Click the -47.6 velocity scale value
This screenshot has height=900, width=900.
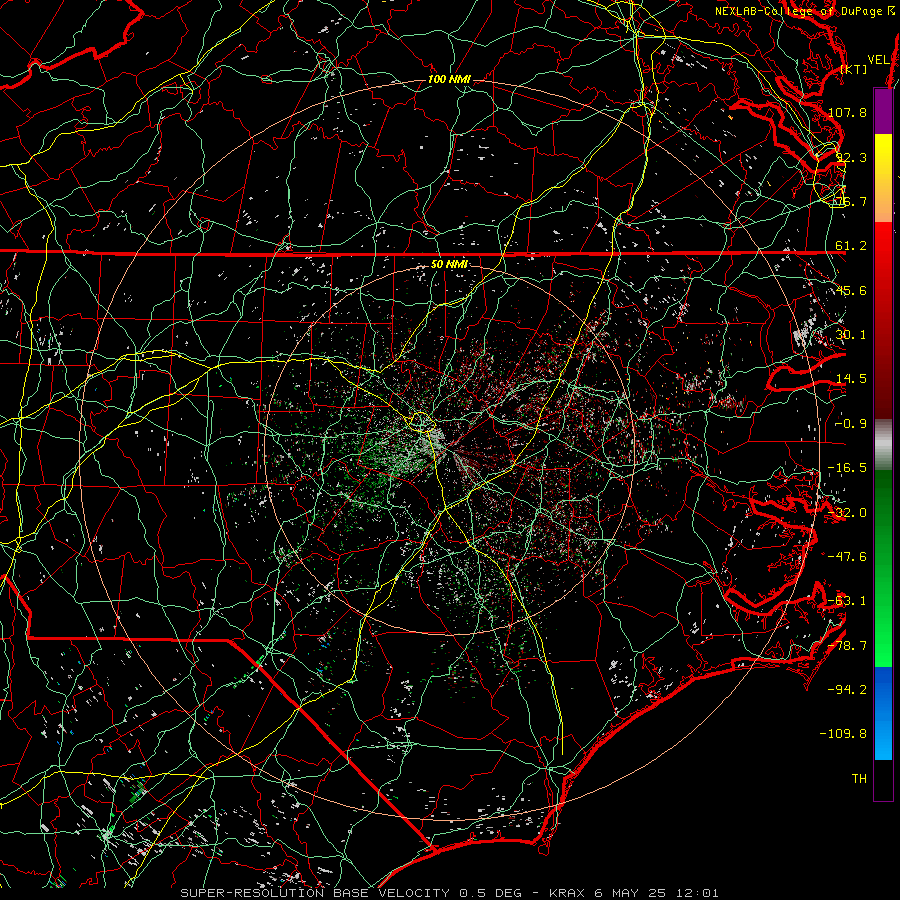coord(847,557)
